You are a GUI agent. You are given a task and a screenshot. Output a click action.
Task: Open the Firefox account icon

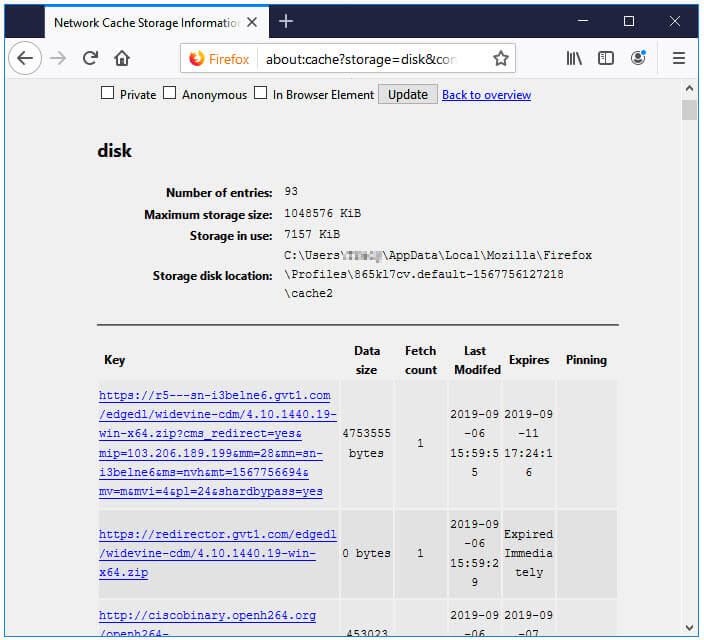tap(638, 58)
